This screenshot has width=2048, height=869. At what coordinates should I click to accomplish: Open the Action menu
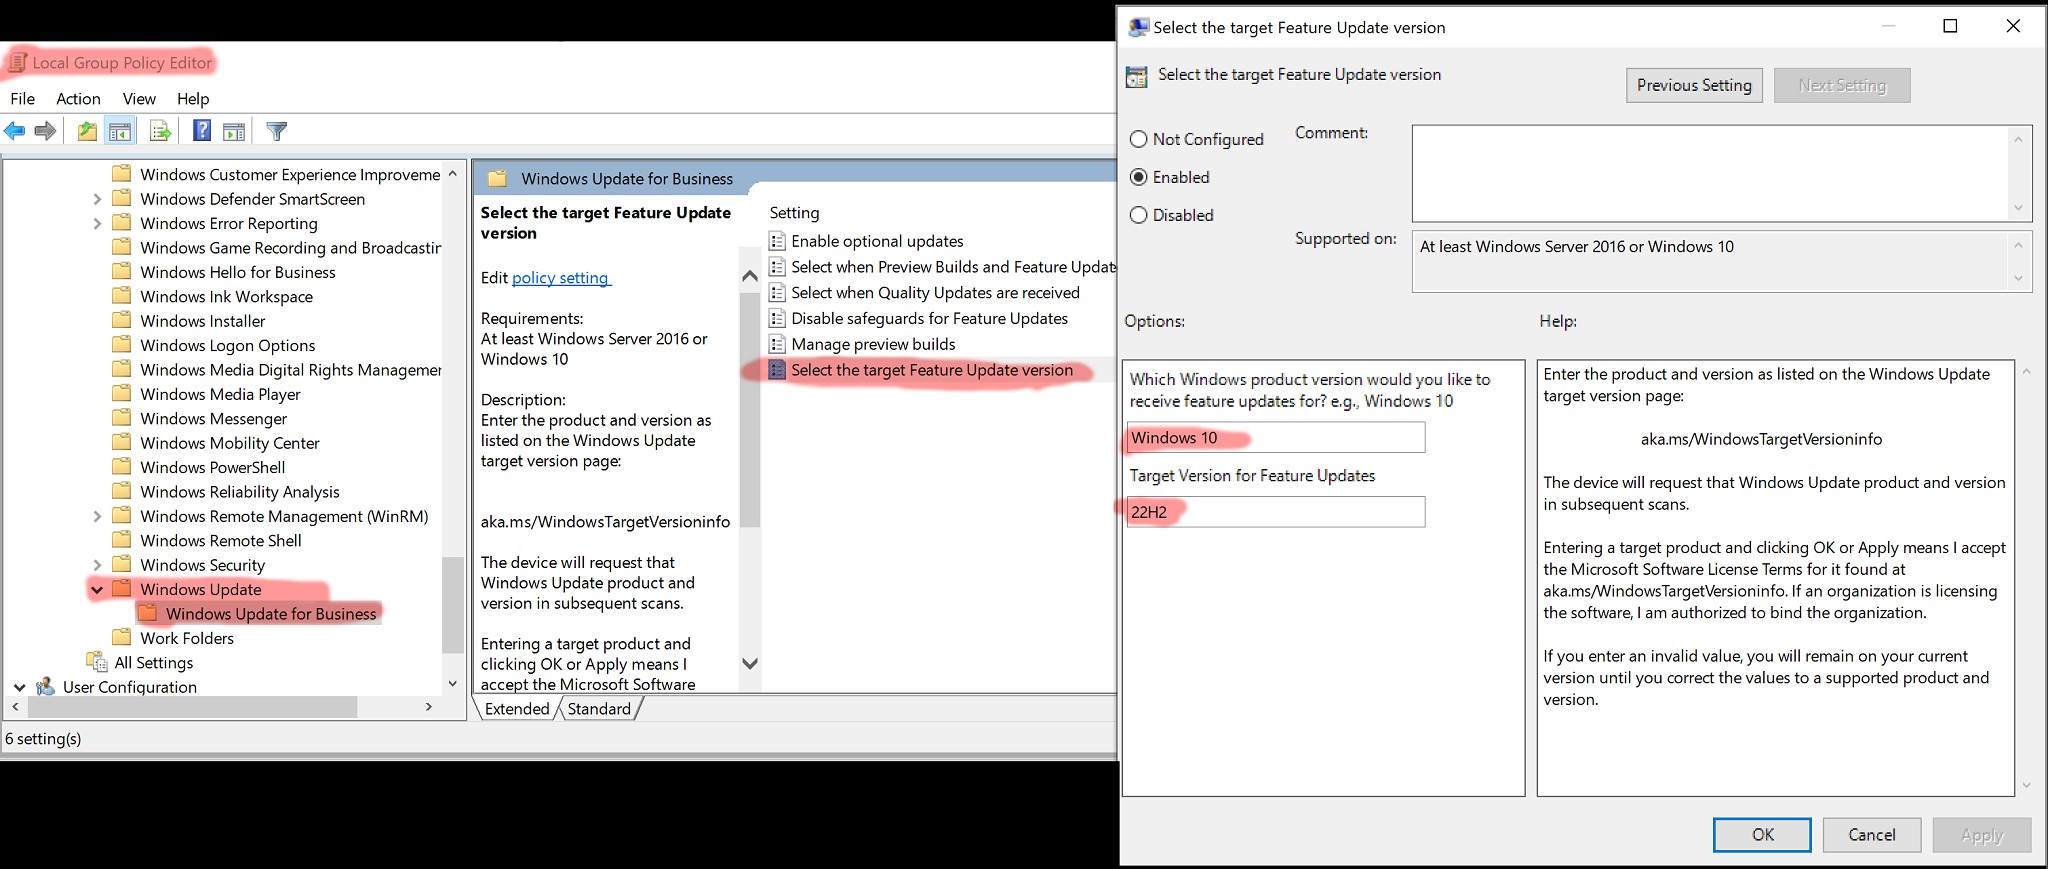coord(78,98)
